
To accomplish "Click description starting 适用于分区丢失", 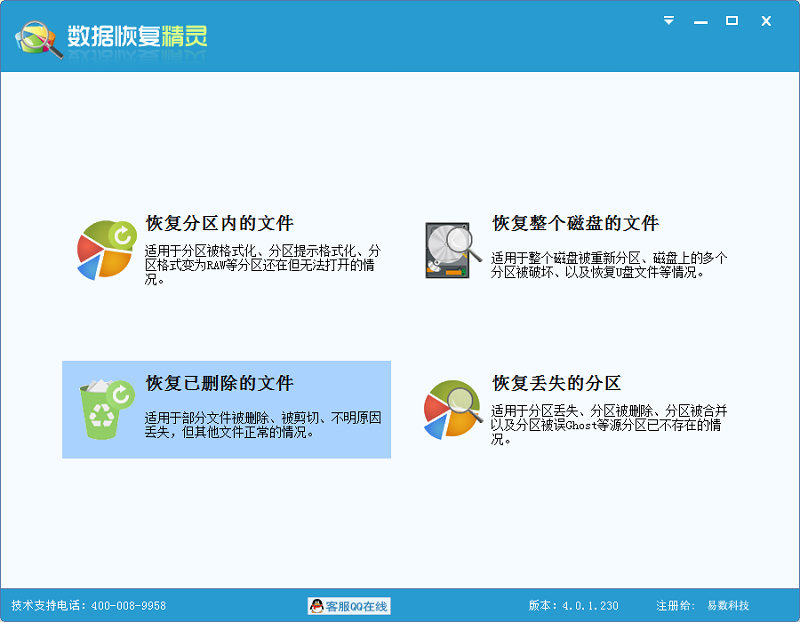I will [609, 425].
